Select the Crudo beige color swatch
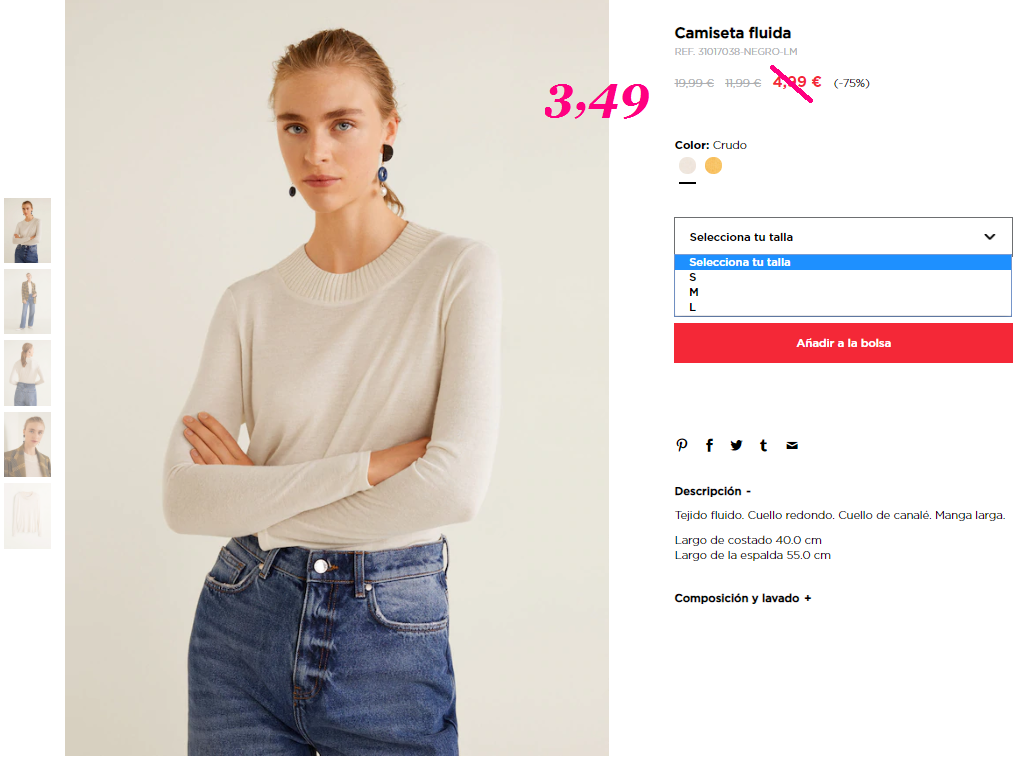 (687, 165)
